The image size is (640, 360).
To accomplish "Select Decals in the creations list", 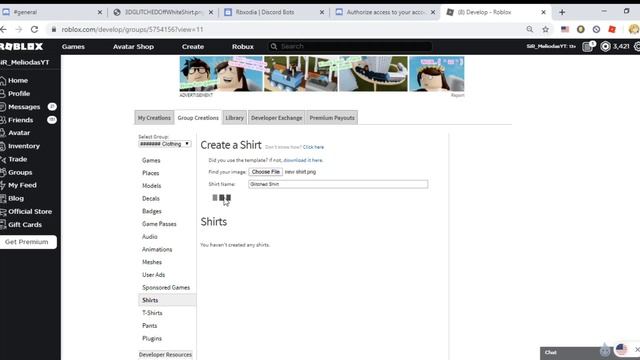I will tap(151, 198).
